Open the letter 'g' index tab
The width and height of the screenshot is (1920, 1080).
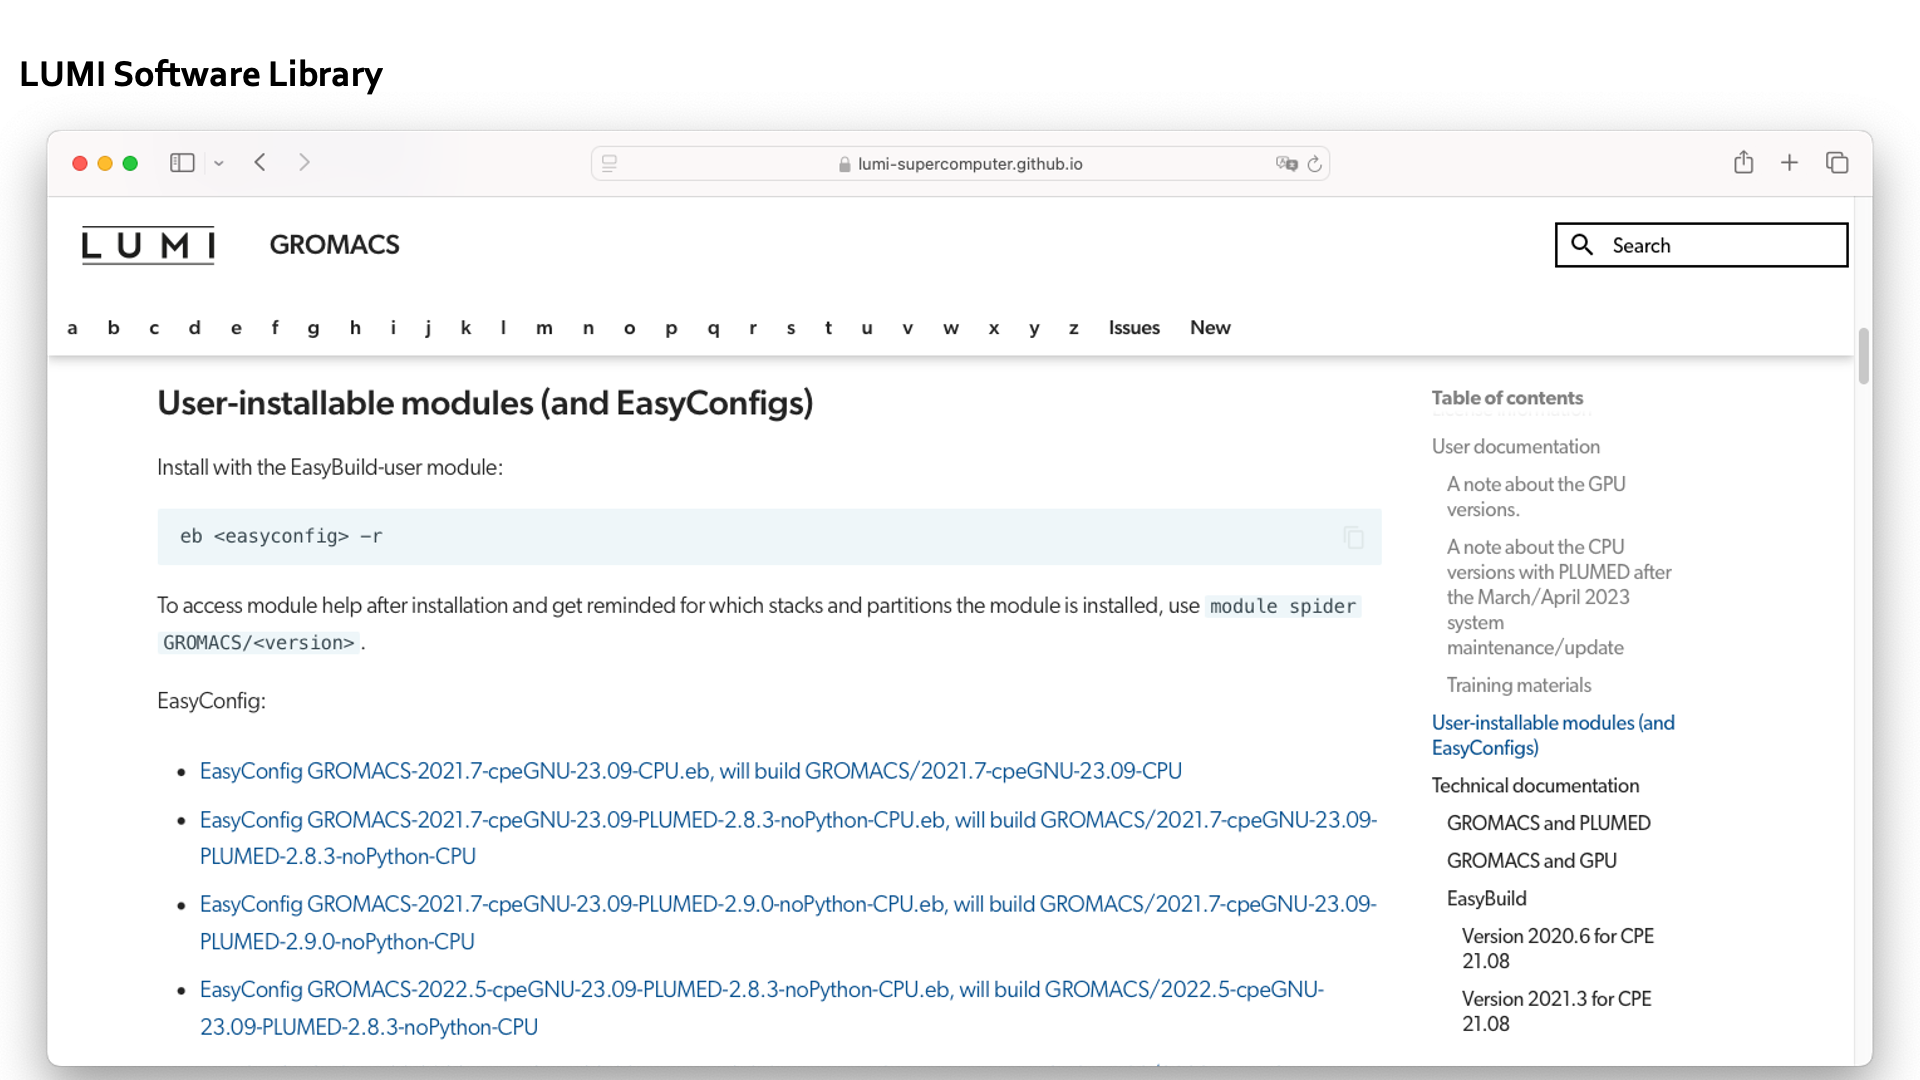pyautogui.click(x=314, y=328)
